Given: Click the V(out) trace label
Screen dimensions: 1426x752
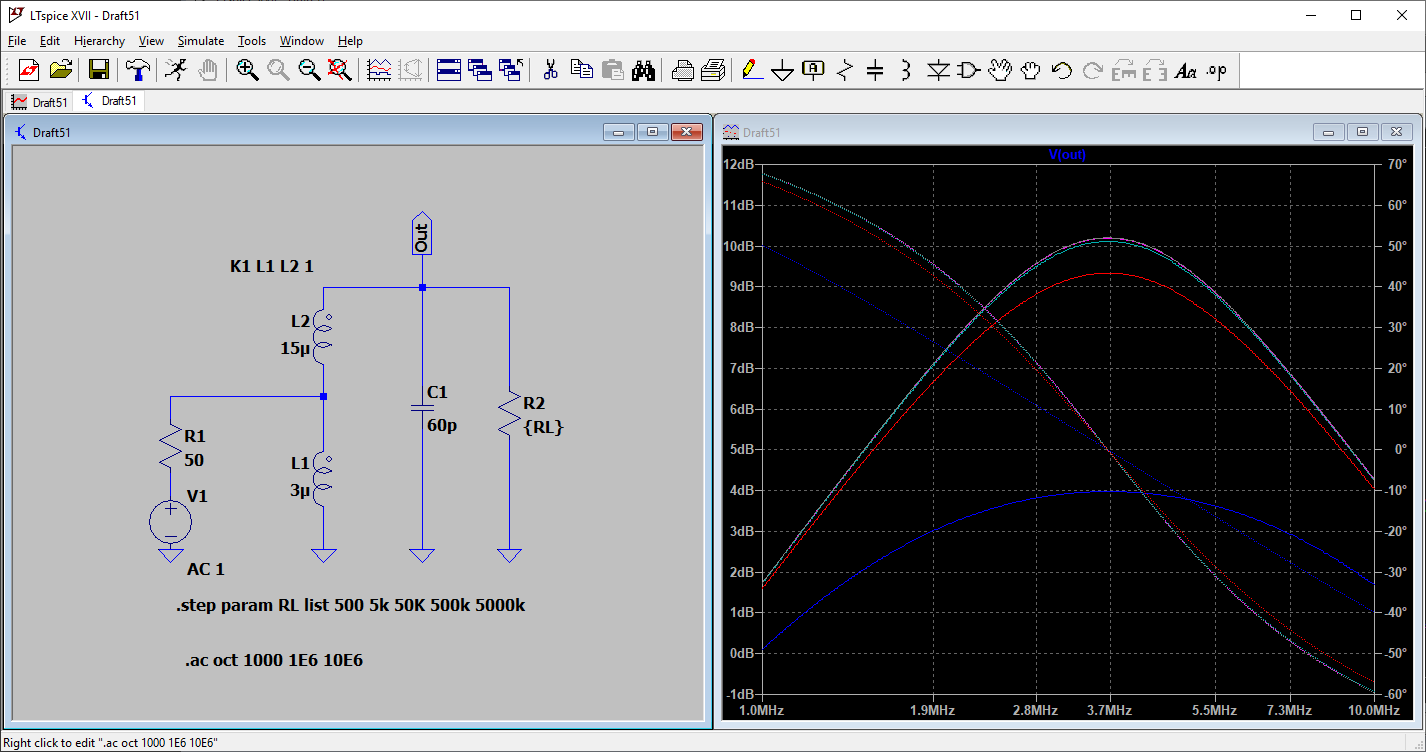Looking at the screenshot, I should coord(1066,155).
